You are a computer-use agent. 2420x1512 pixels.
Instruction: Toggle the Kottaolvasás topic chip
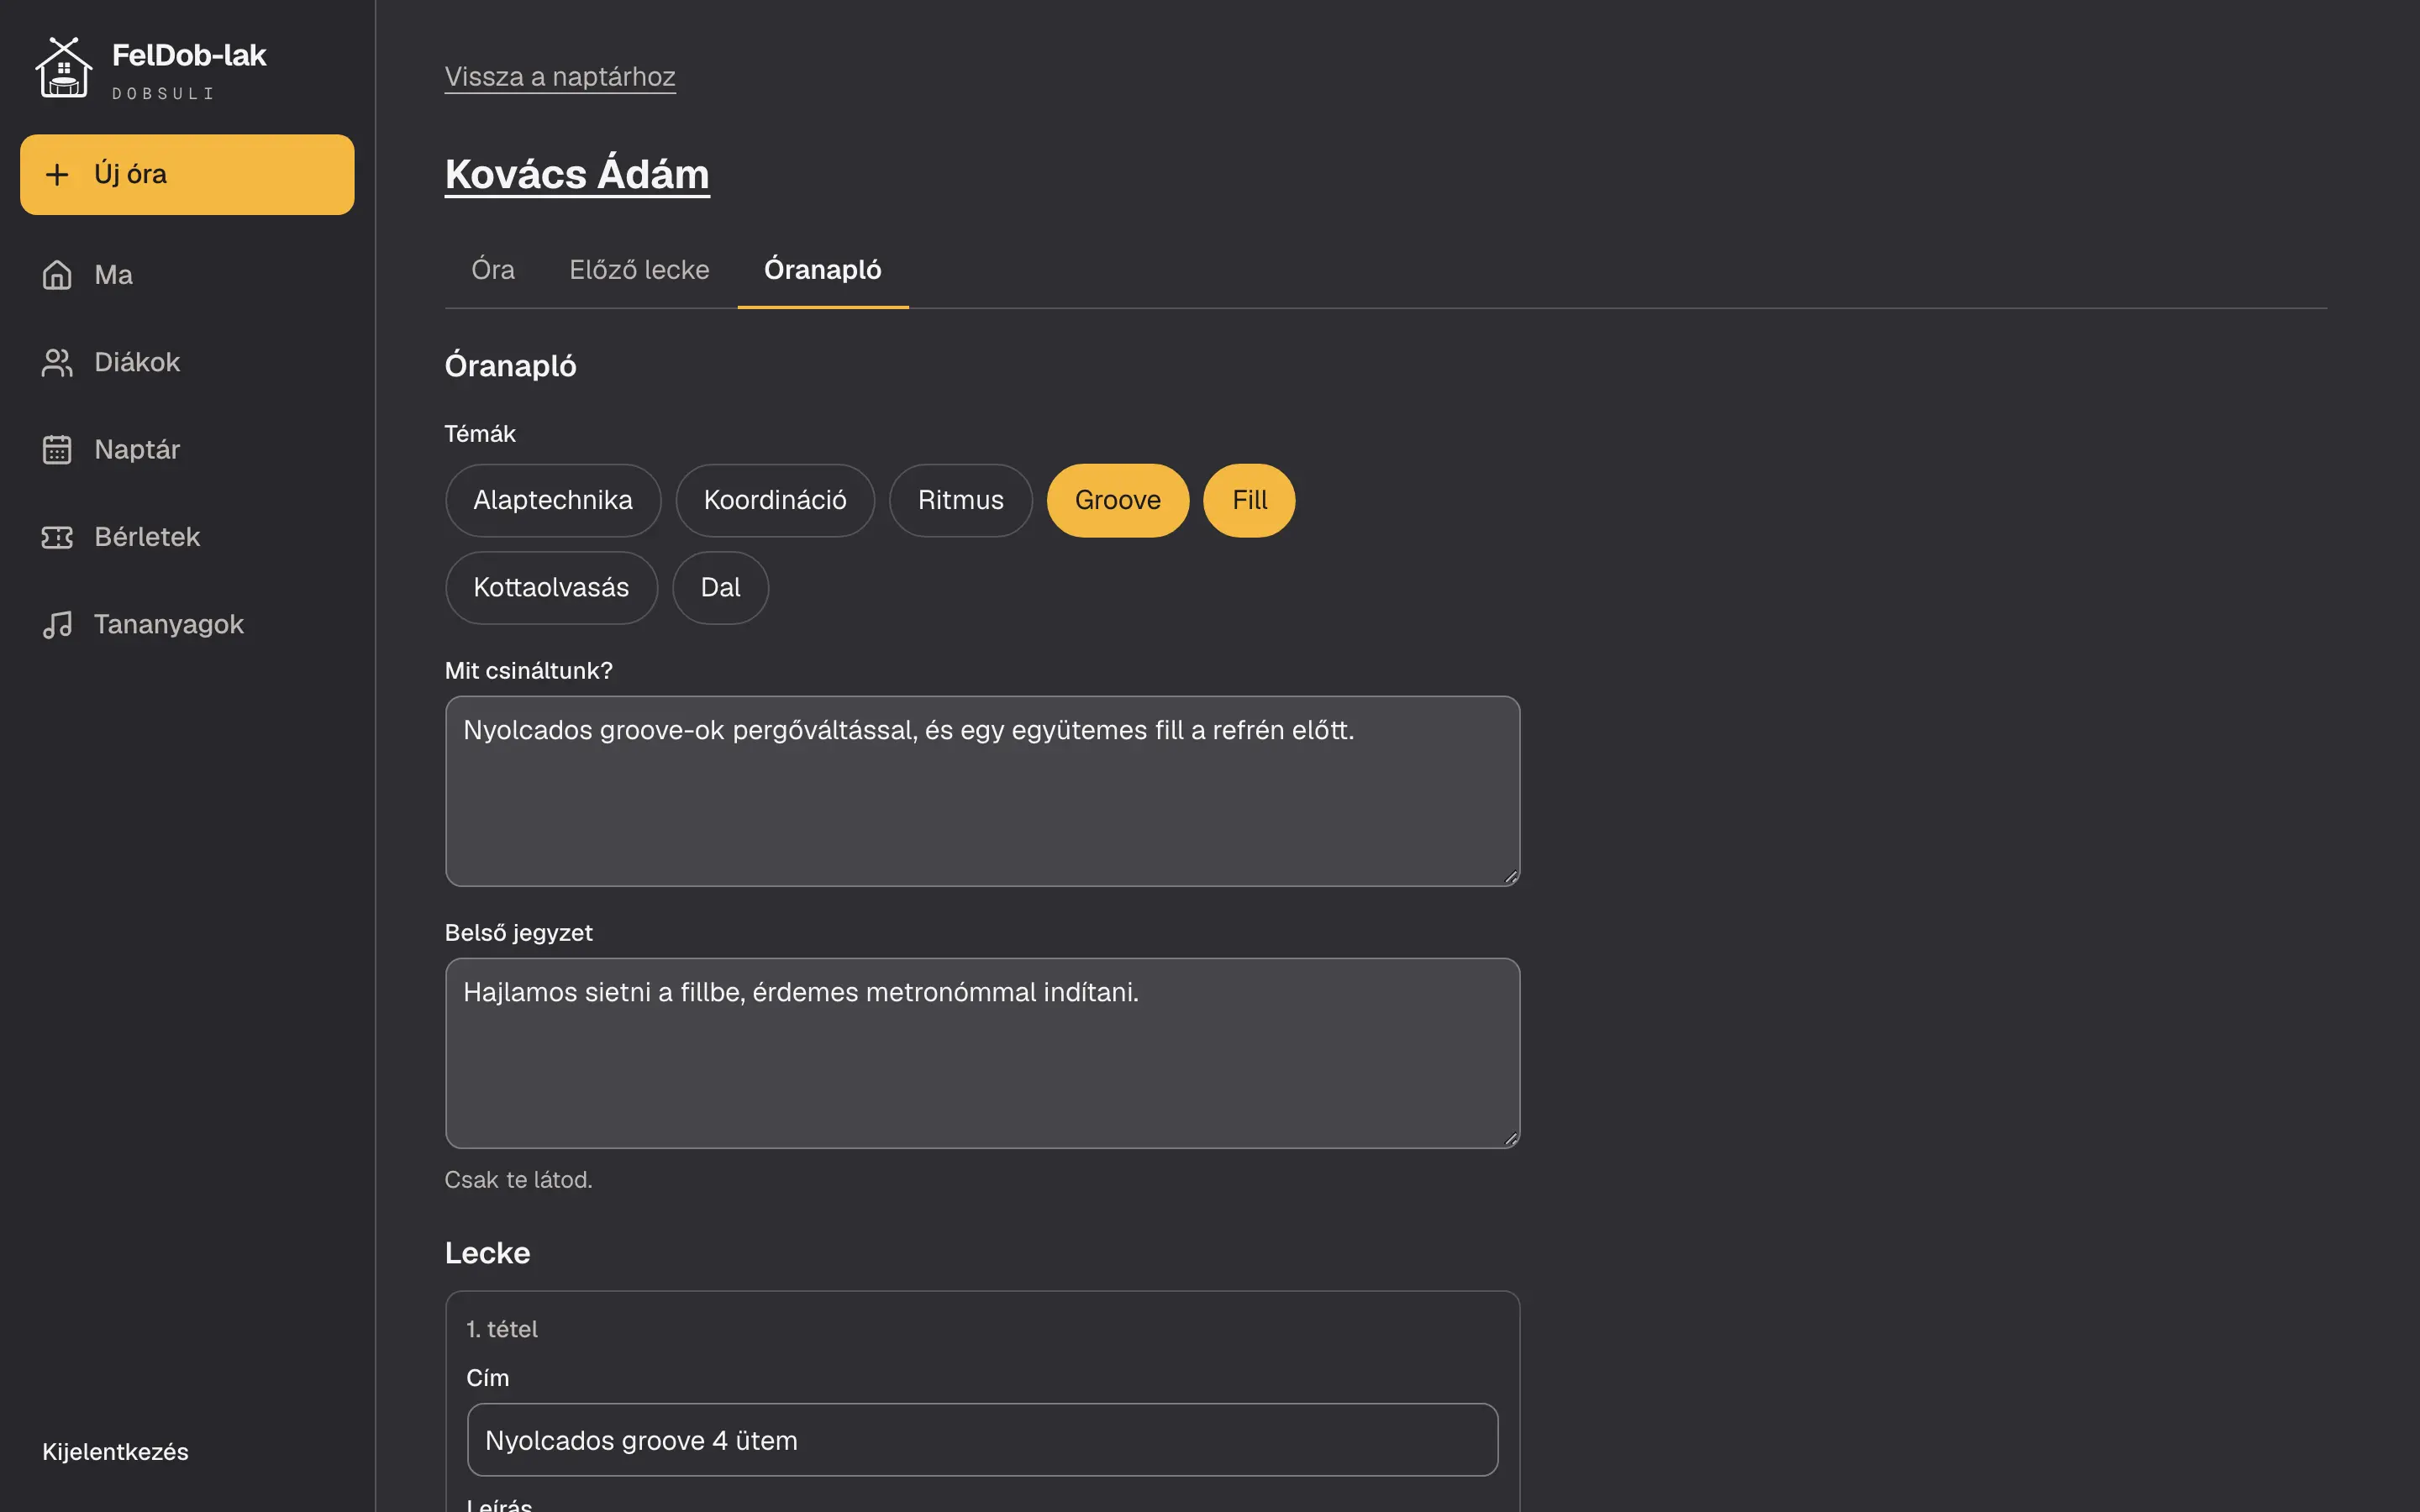[551, 588]
